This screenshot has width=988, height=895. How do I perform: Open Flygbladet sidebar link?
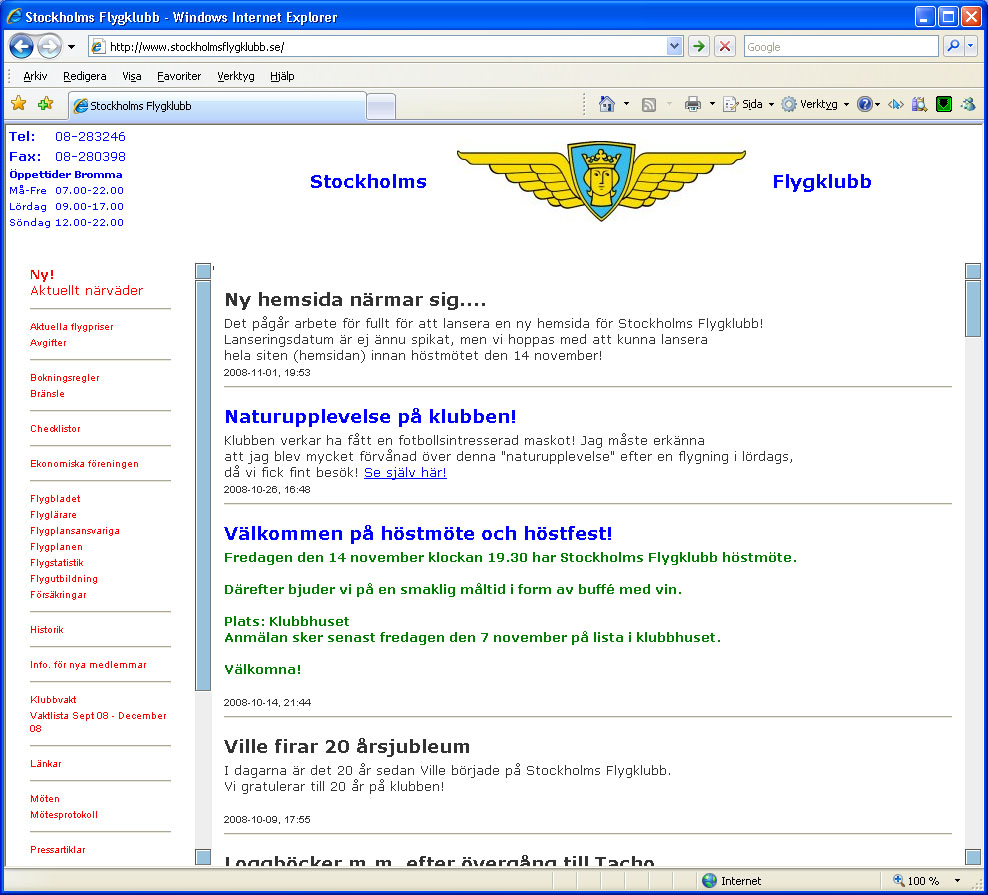55,499
